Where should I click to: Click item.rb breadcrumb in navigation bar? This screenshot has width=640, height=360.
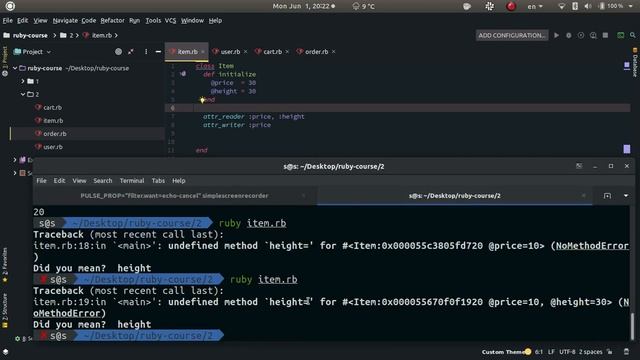(x=98, y=36)
